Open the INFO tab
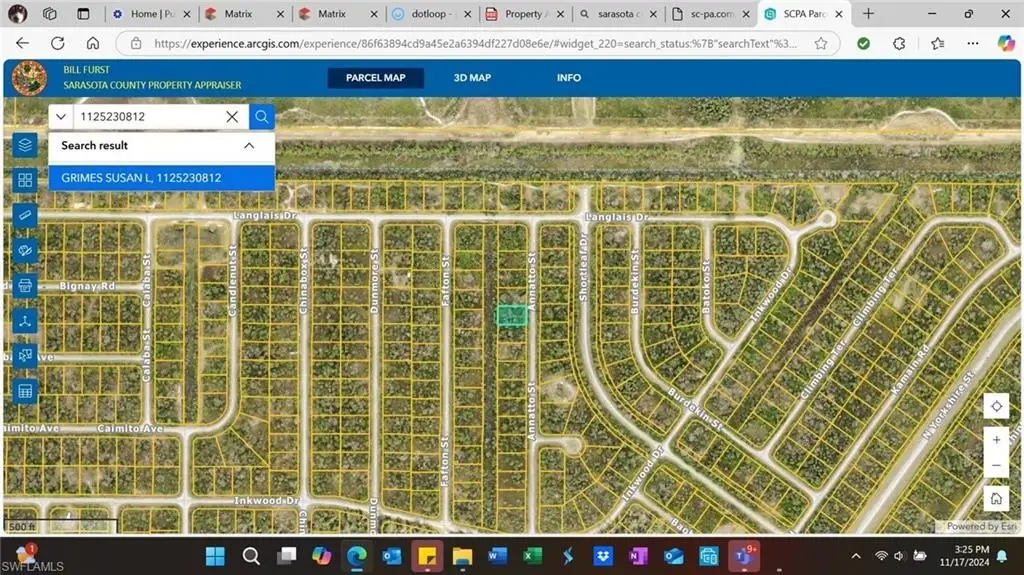Viewport: 1024px width, 575px height. click(569, 78)
